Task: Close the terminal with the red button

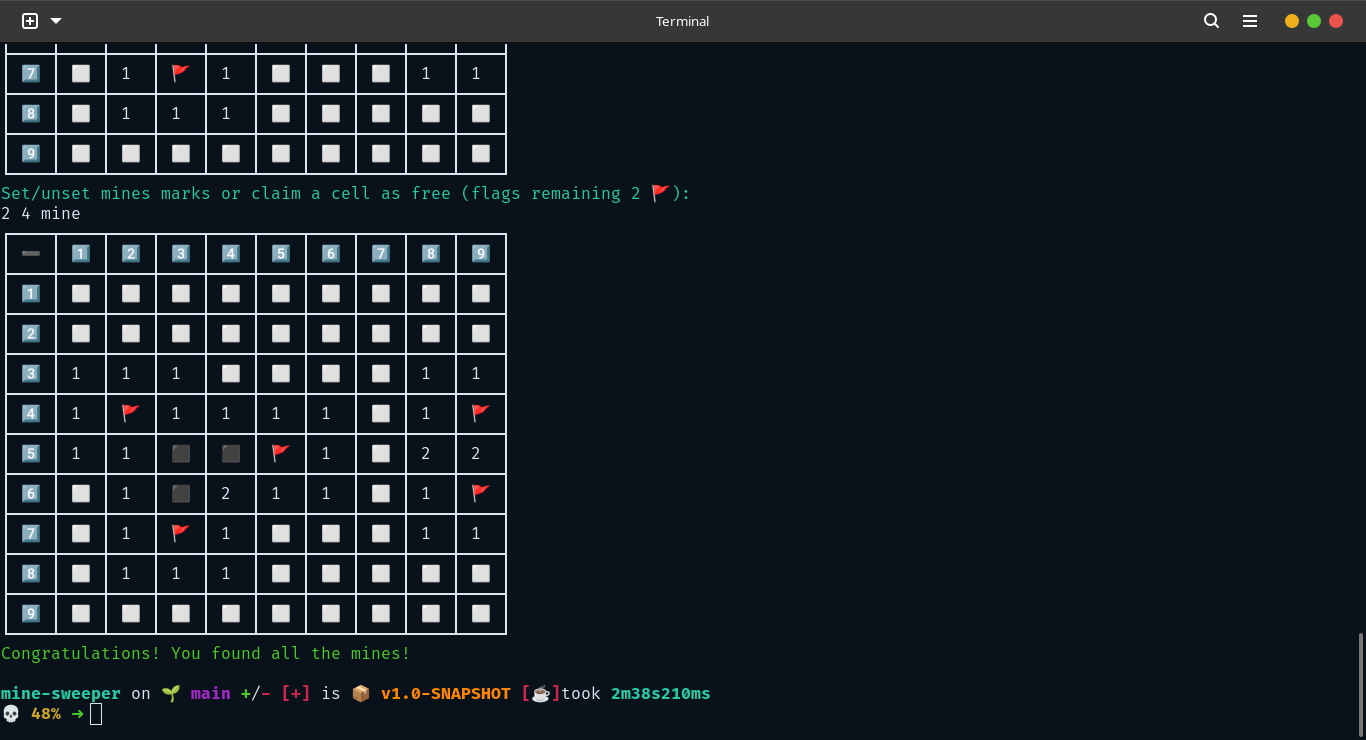Action: click(1336, 21)
